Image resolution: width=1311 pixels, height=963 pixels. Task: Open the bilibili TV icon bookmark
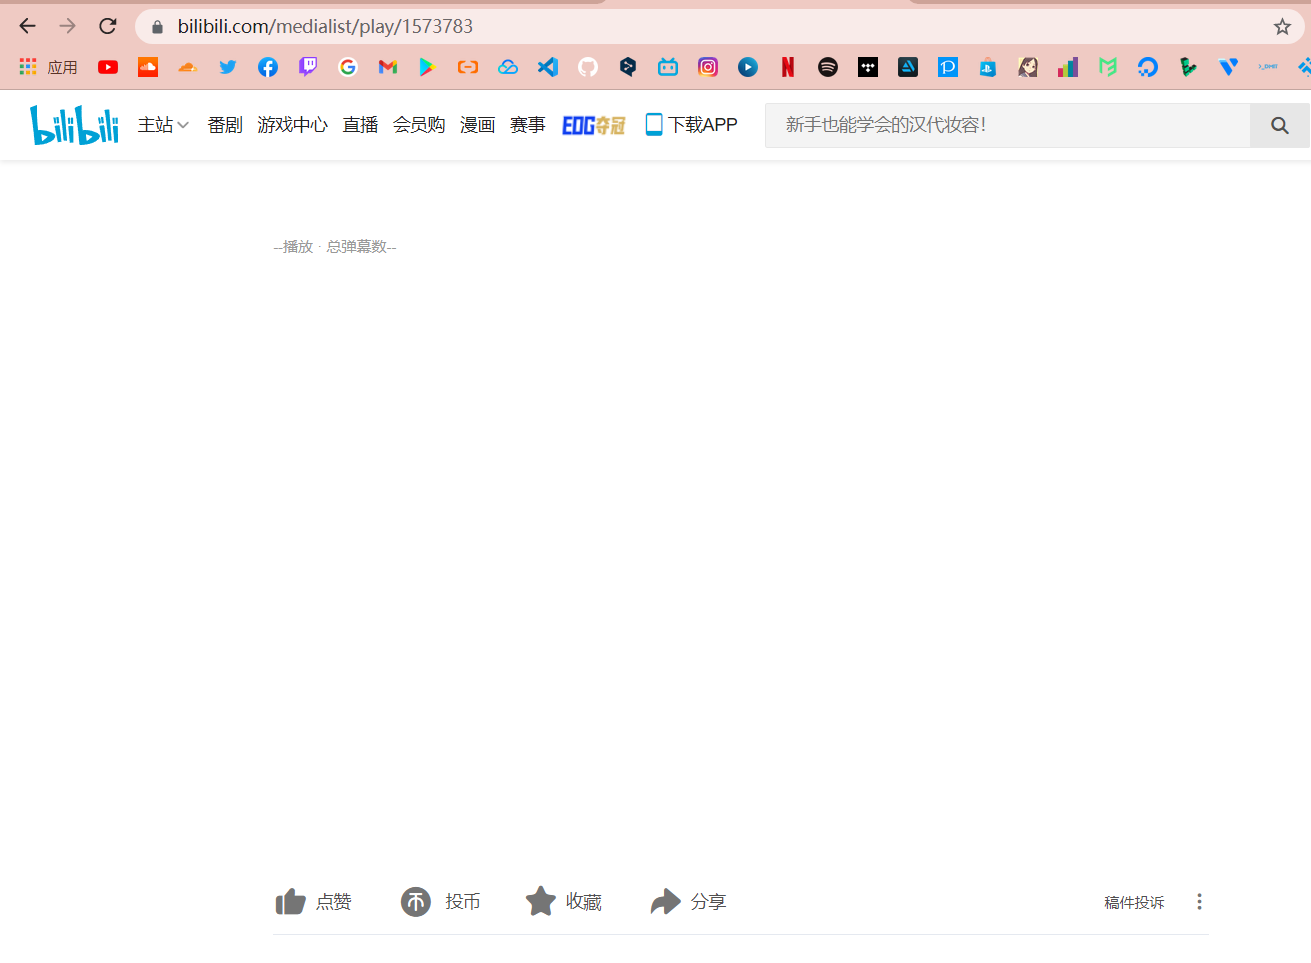(668, 67)
